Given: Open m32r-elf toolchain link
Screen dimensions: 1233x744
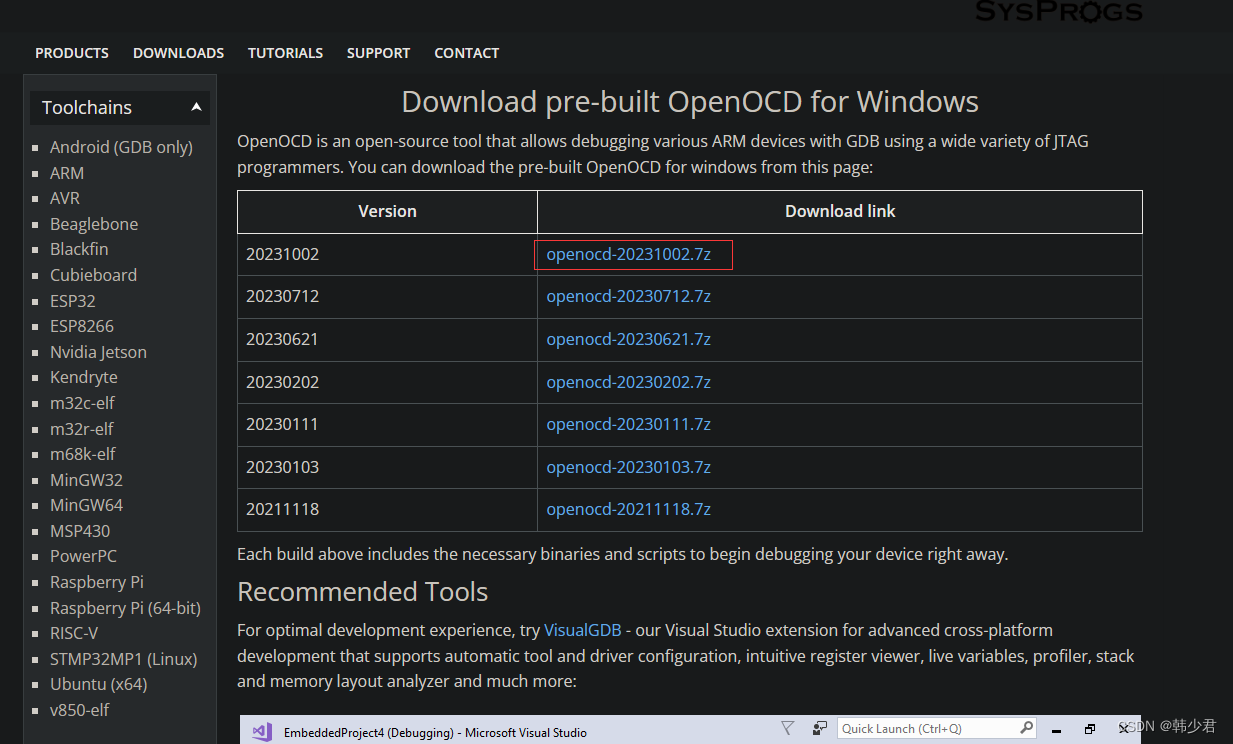Looking at the screenshot, I should [x=82, y=429].
